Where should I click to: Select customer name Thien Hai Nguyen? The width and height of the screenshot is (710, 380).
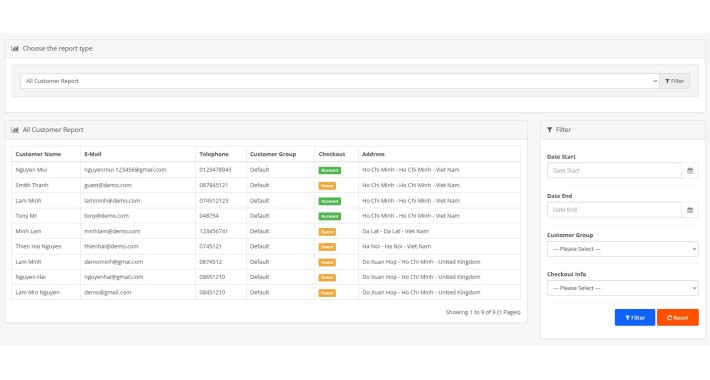[38, 246]
